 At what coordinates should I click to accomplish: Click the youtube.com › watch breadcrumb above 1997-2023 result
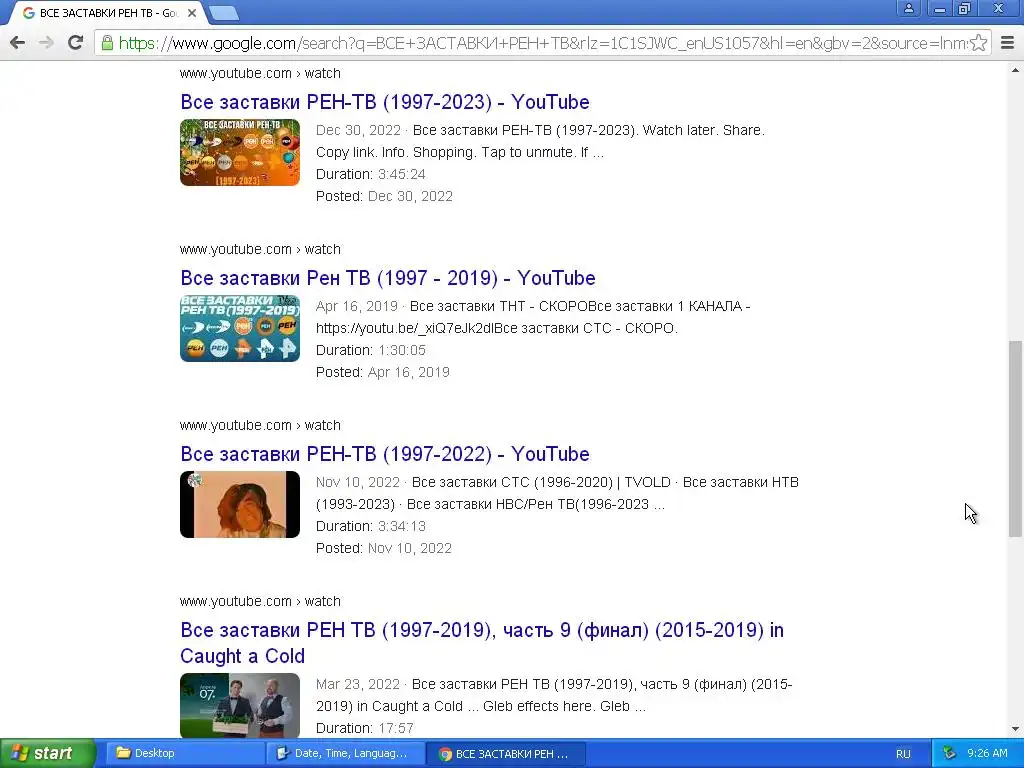click(x=260, y=73)
